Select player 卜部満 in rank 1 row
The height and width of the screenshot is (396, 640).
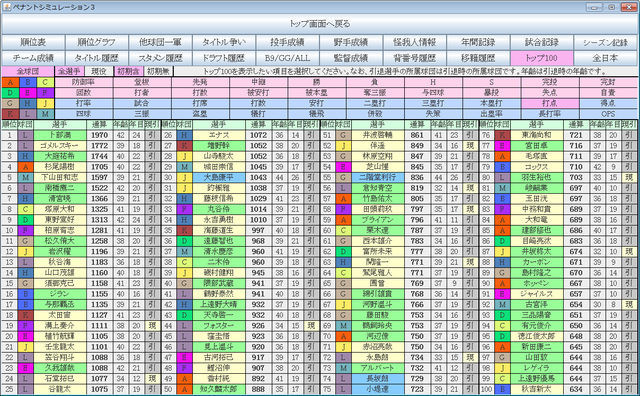point(60,135)
